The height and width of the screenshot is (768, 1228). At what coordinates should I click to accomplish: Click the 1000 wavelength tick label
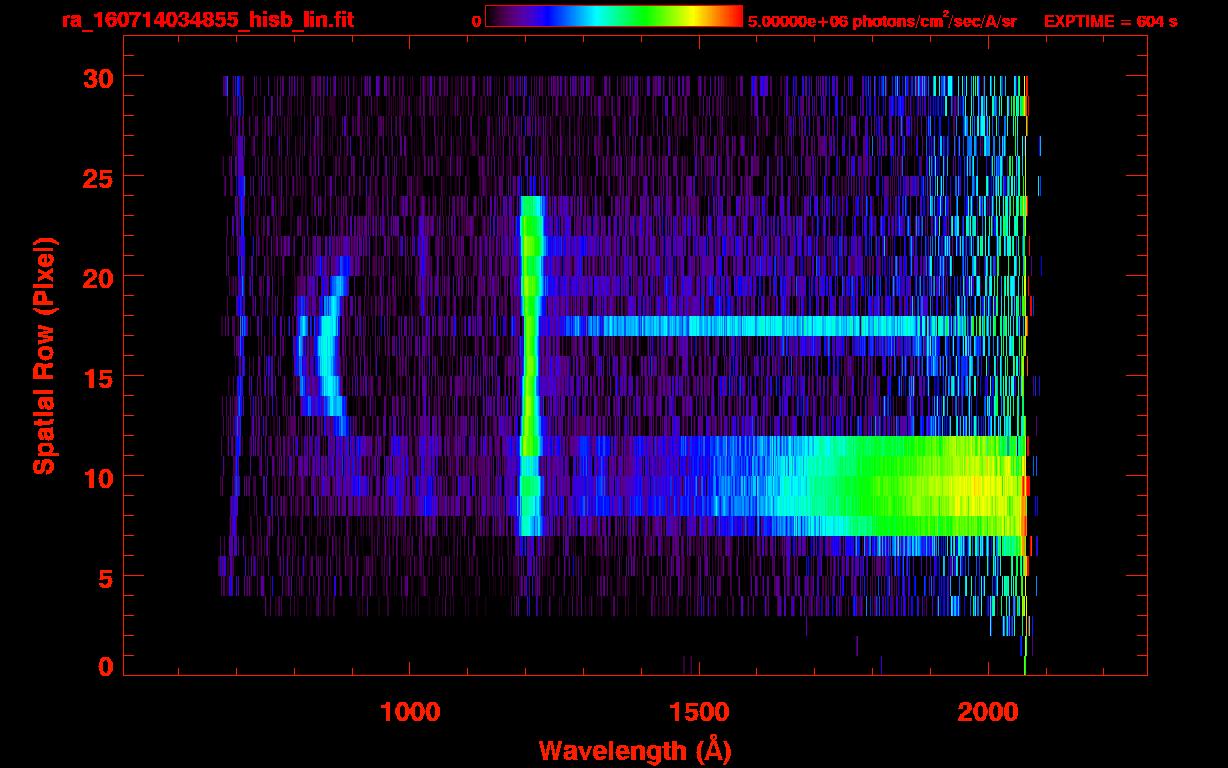(410, 711)
